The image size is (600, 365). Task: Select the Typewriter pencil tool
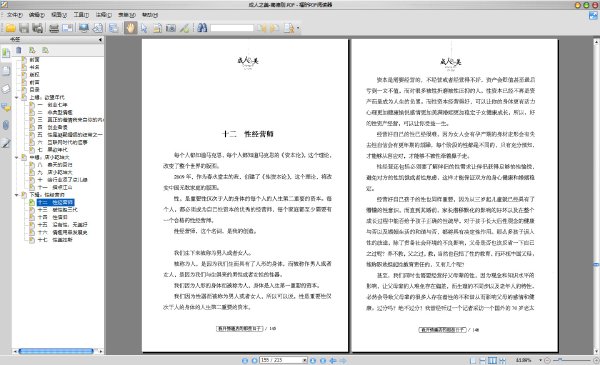coord(184,28)
